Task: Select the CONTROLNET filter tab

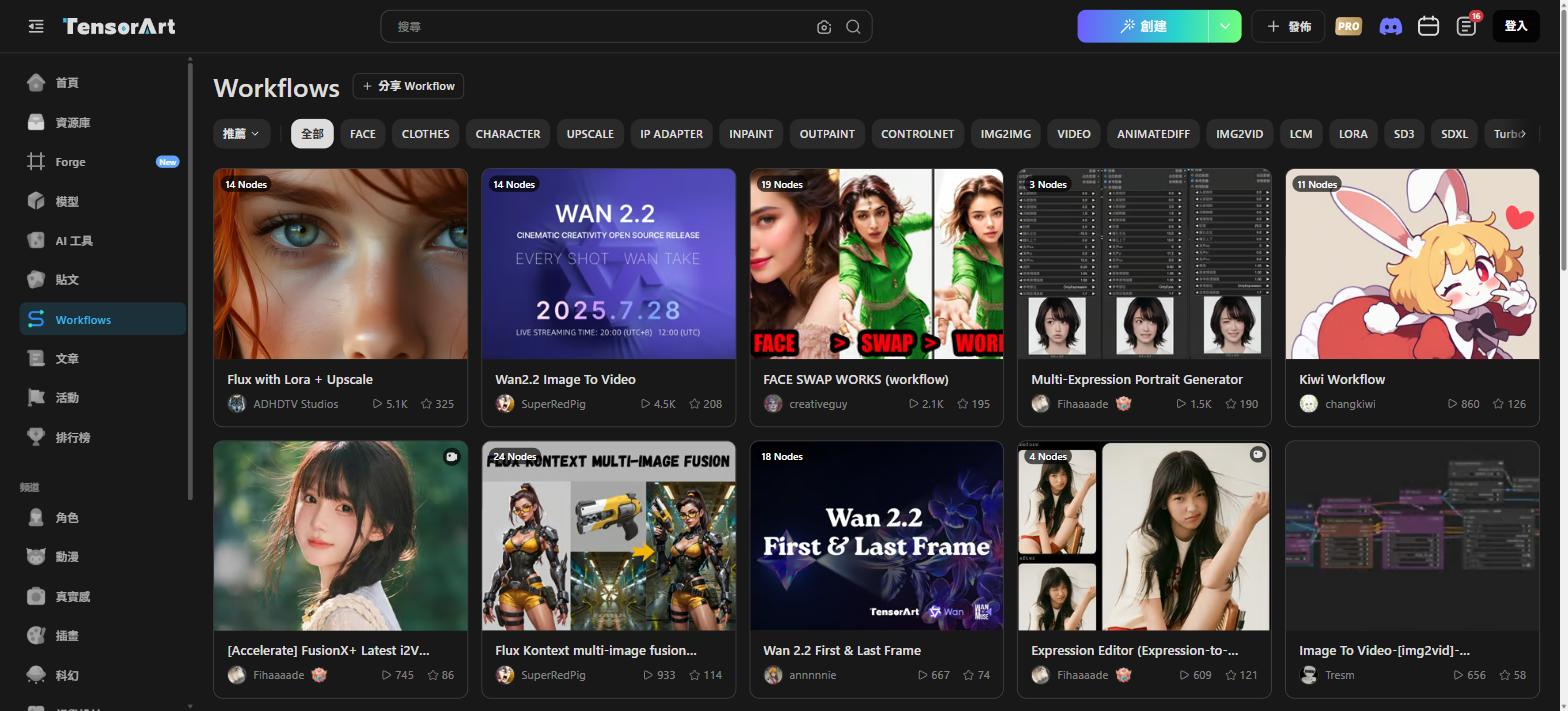Action: (x=917, y=134)
